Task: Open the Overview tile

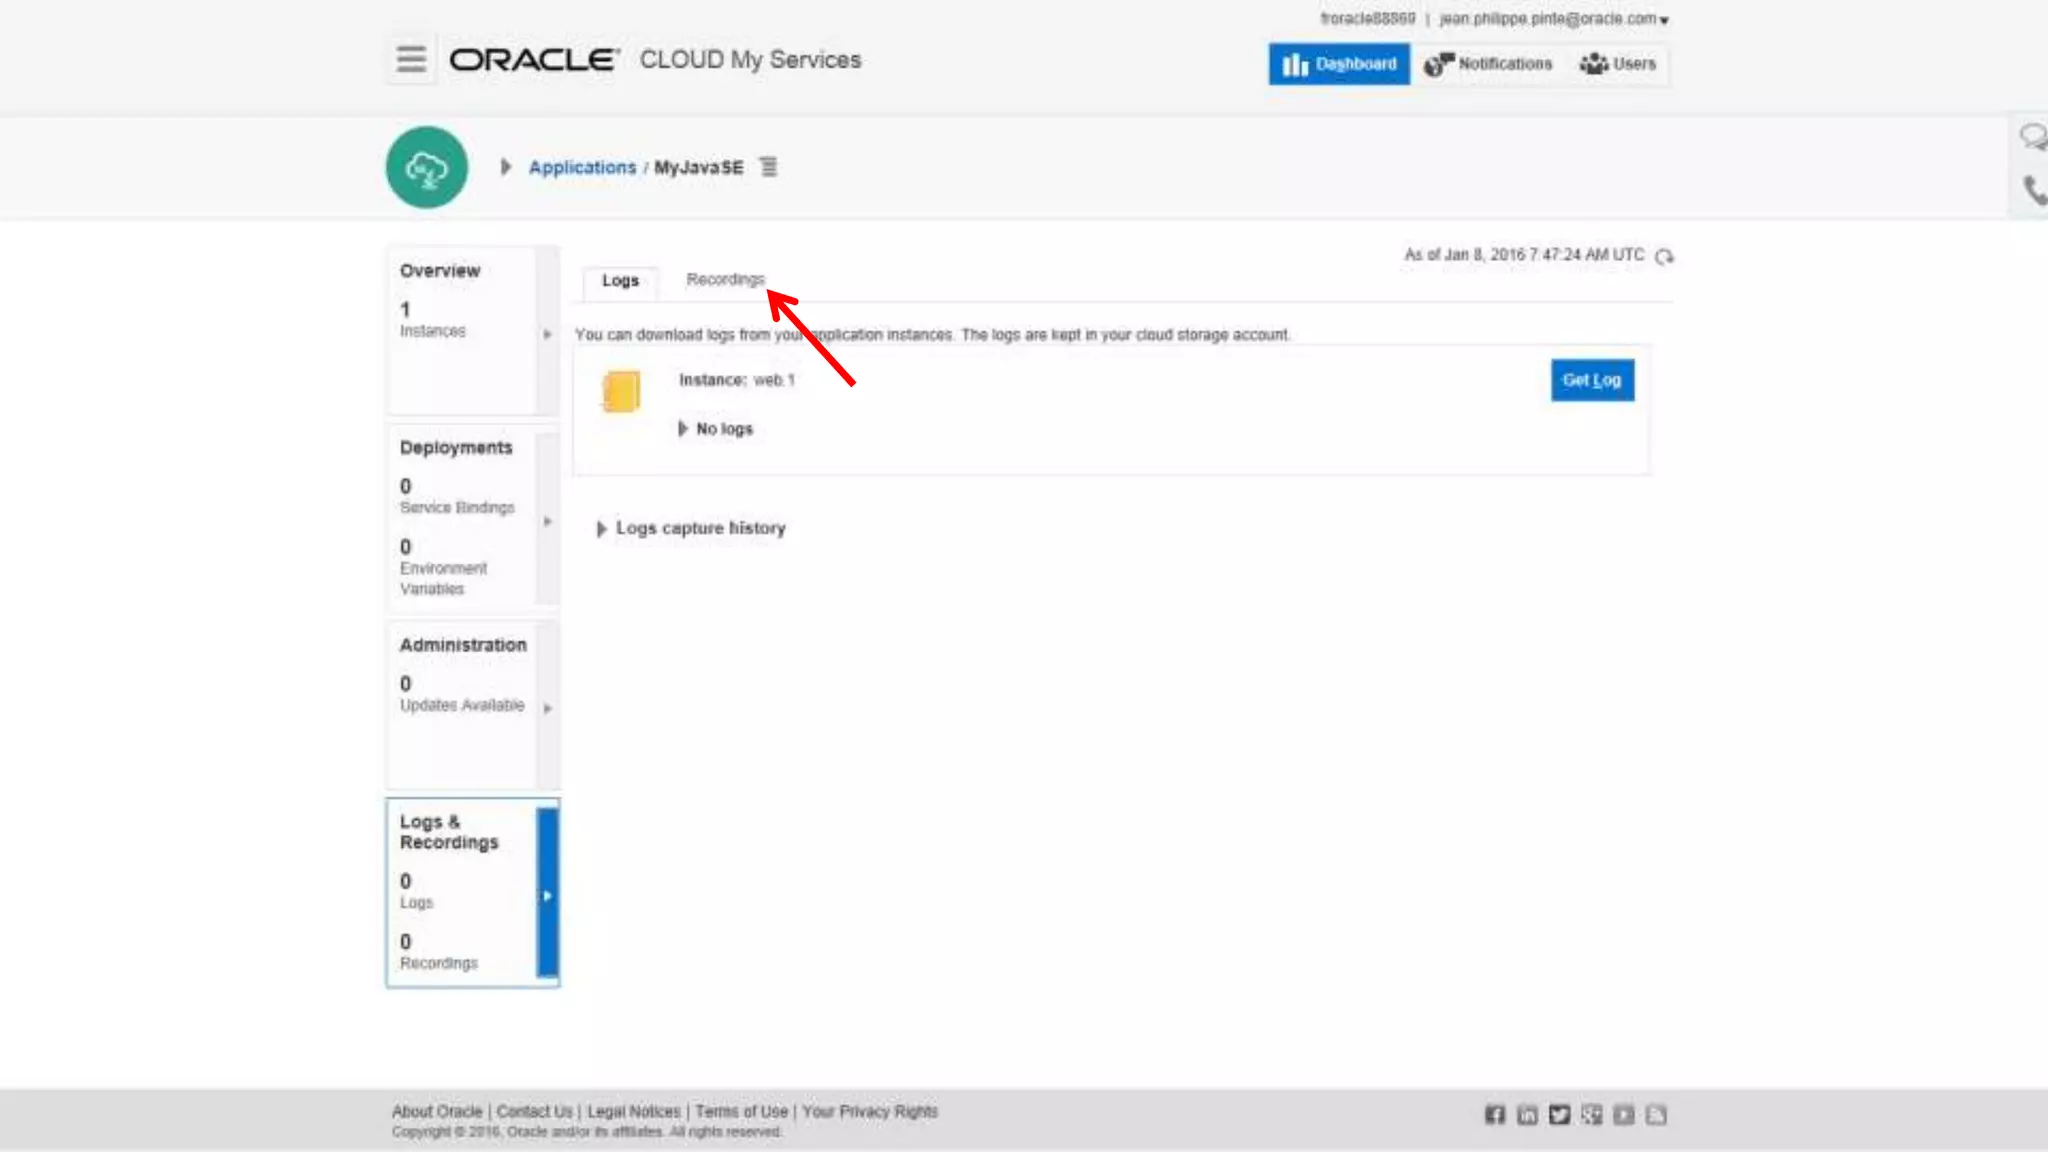Action: coord(473,330)
